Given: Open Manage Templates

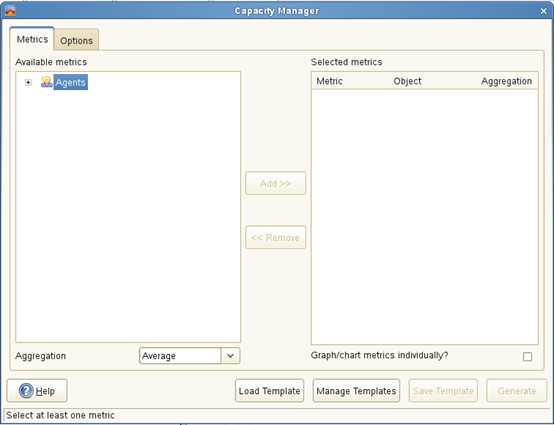Looking at the screenshot, I should [356, 391].
